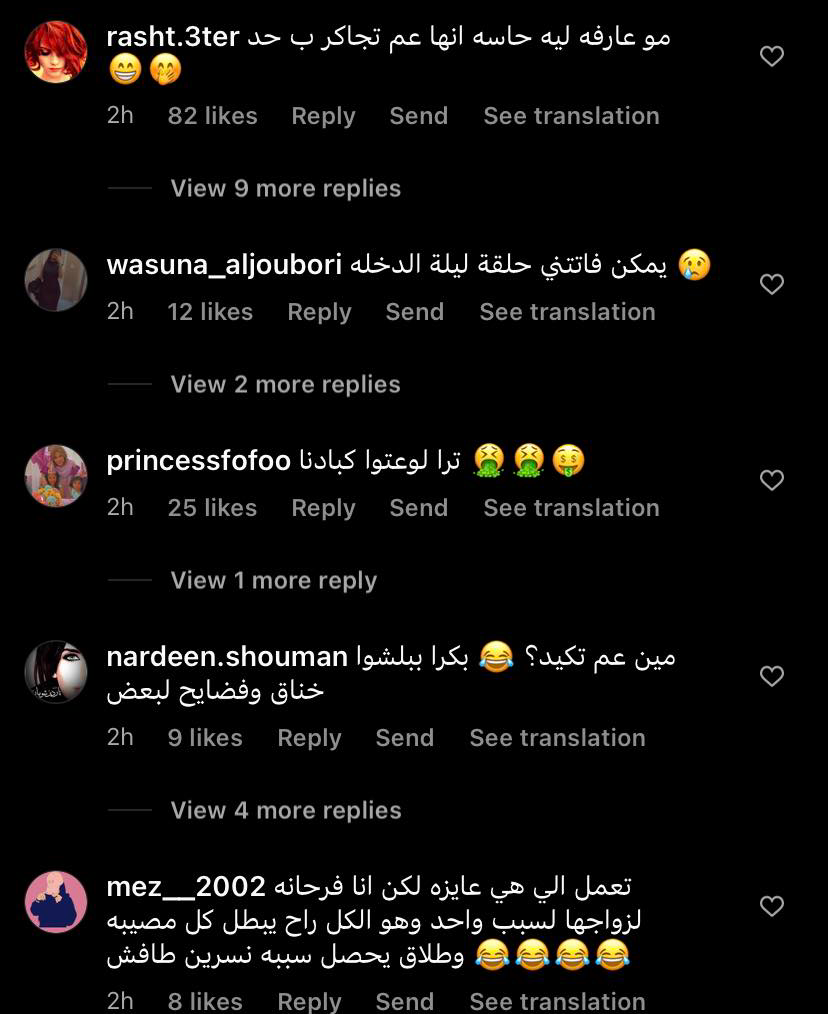This screenshot has height=1014, width=828.
Task: Send princessfofoo's comment
Action: tap(419, 508)
